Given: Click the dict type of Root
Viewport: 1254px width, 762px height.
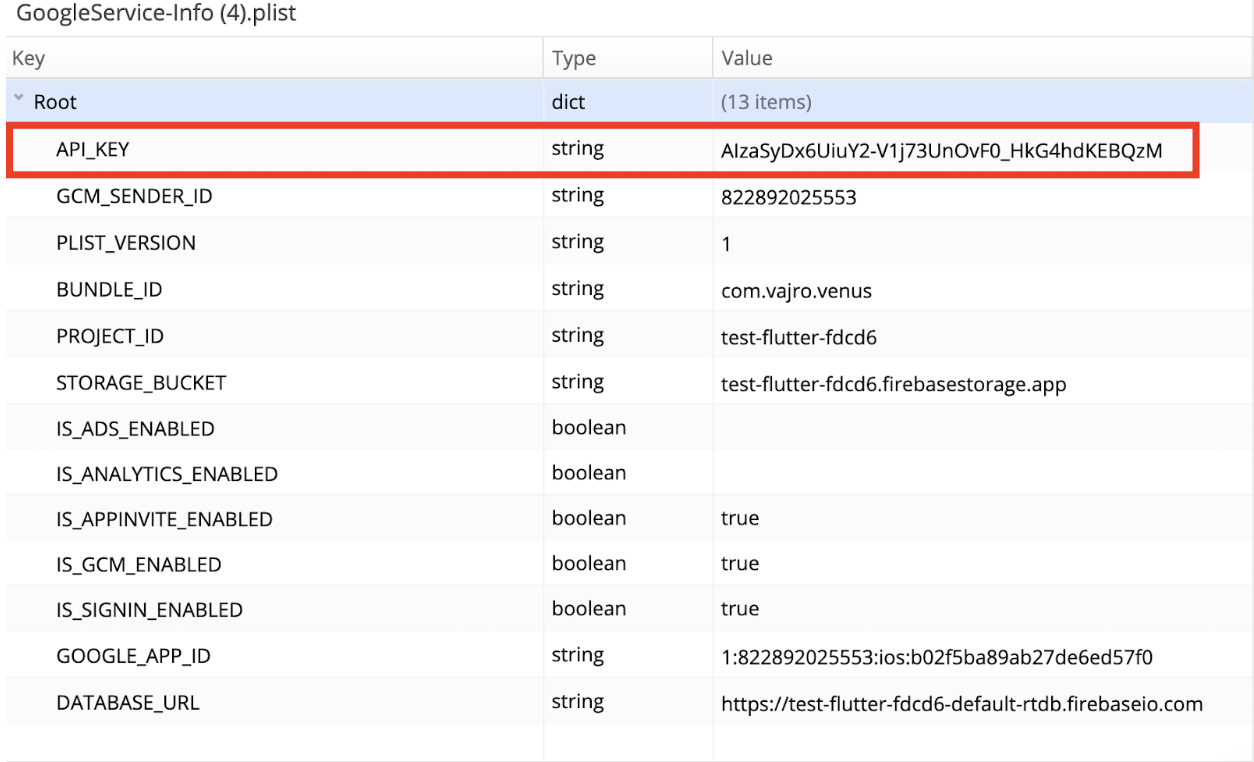Looking at the screenshot, I should click(x=569, y=102).
